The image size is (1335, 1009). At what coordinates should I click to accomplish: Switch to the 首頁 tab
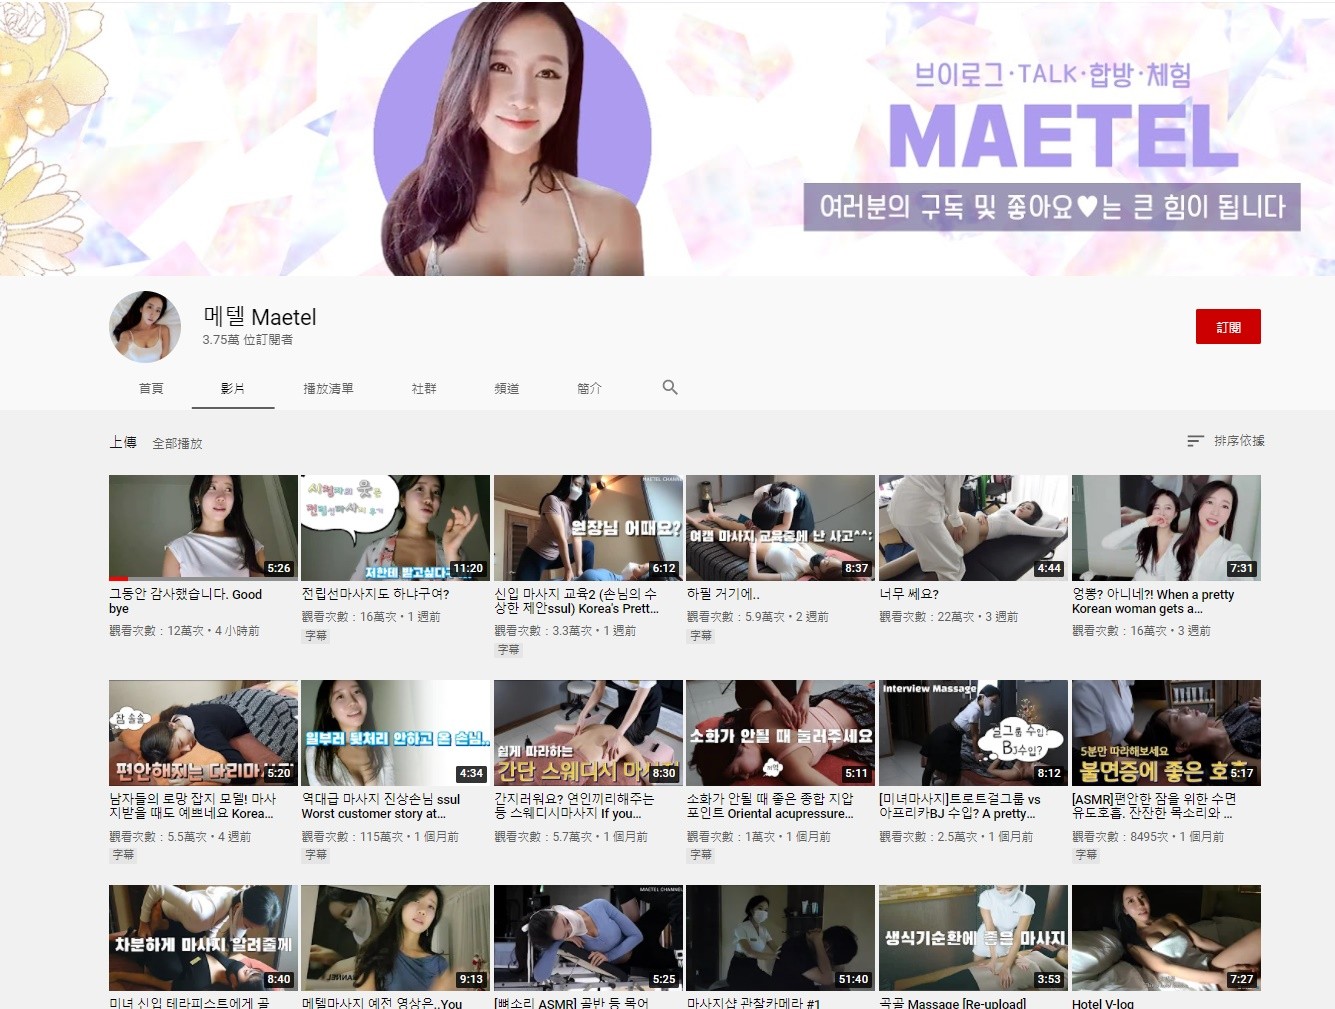151,388
